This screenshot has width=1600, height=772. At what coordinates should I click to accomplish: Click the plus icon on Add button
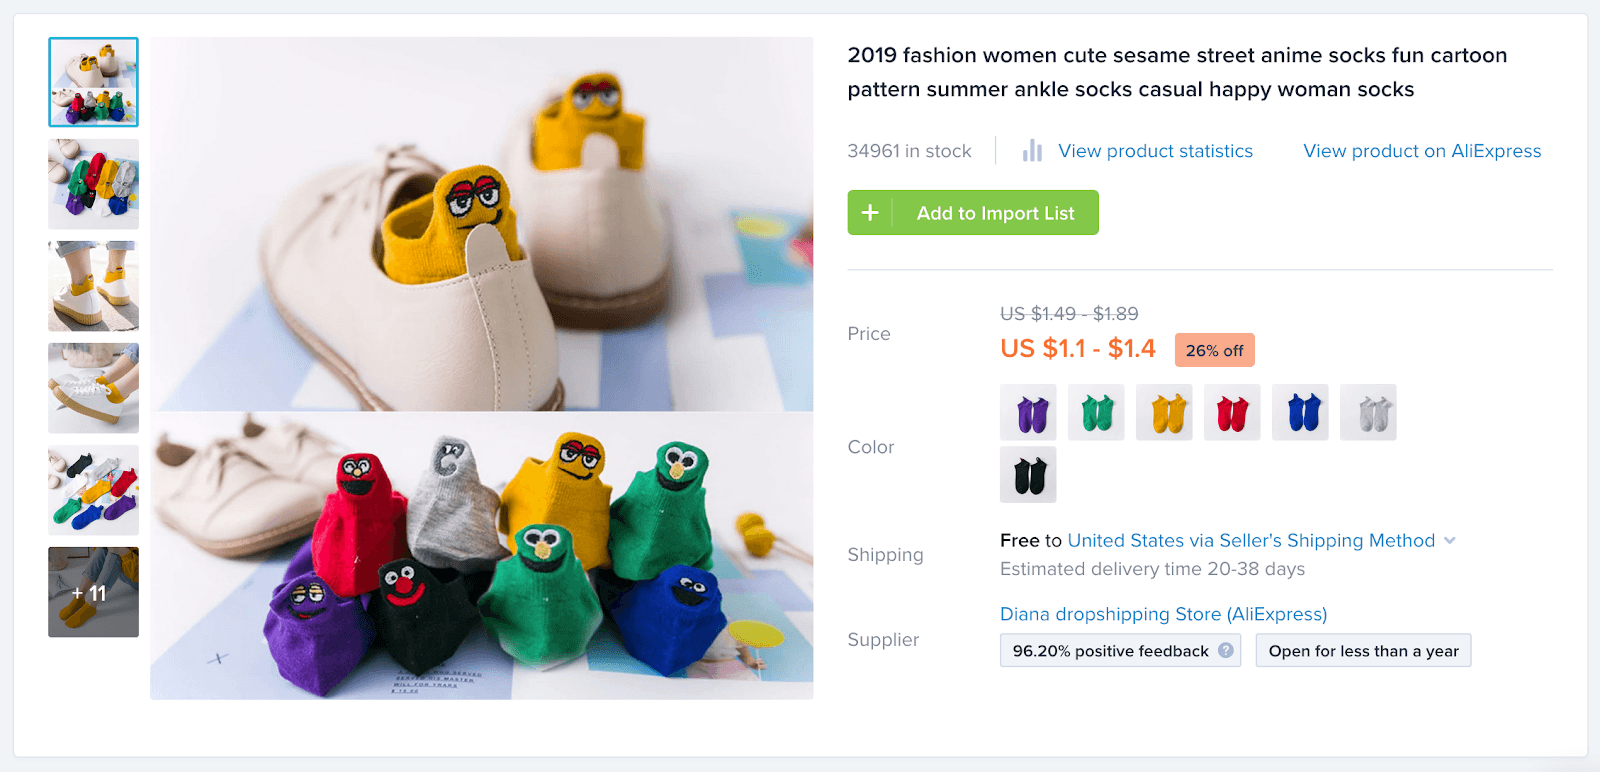tap(870, 213)
